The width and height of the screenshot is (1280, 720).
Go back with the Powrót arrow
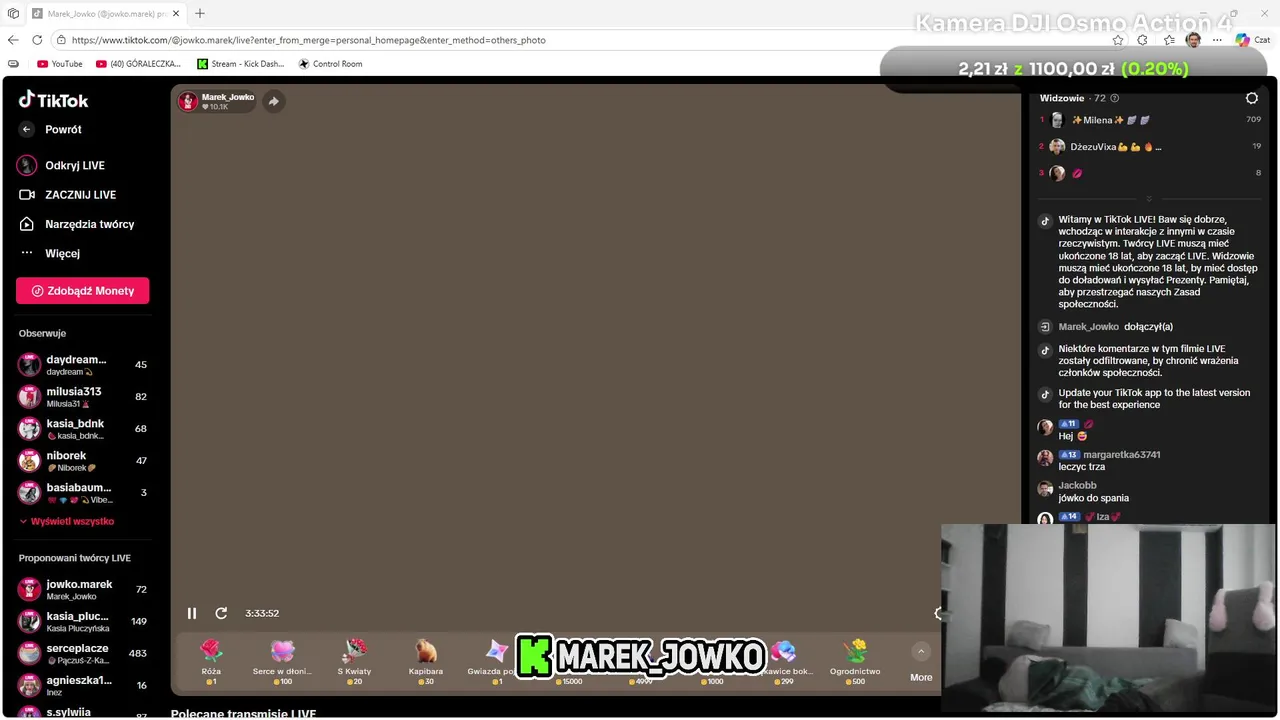coord(27,129)
